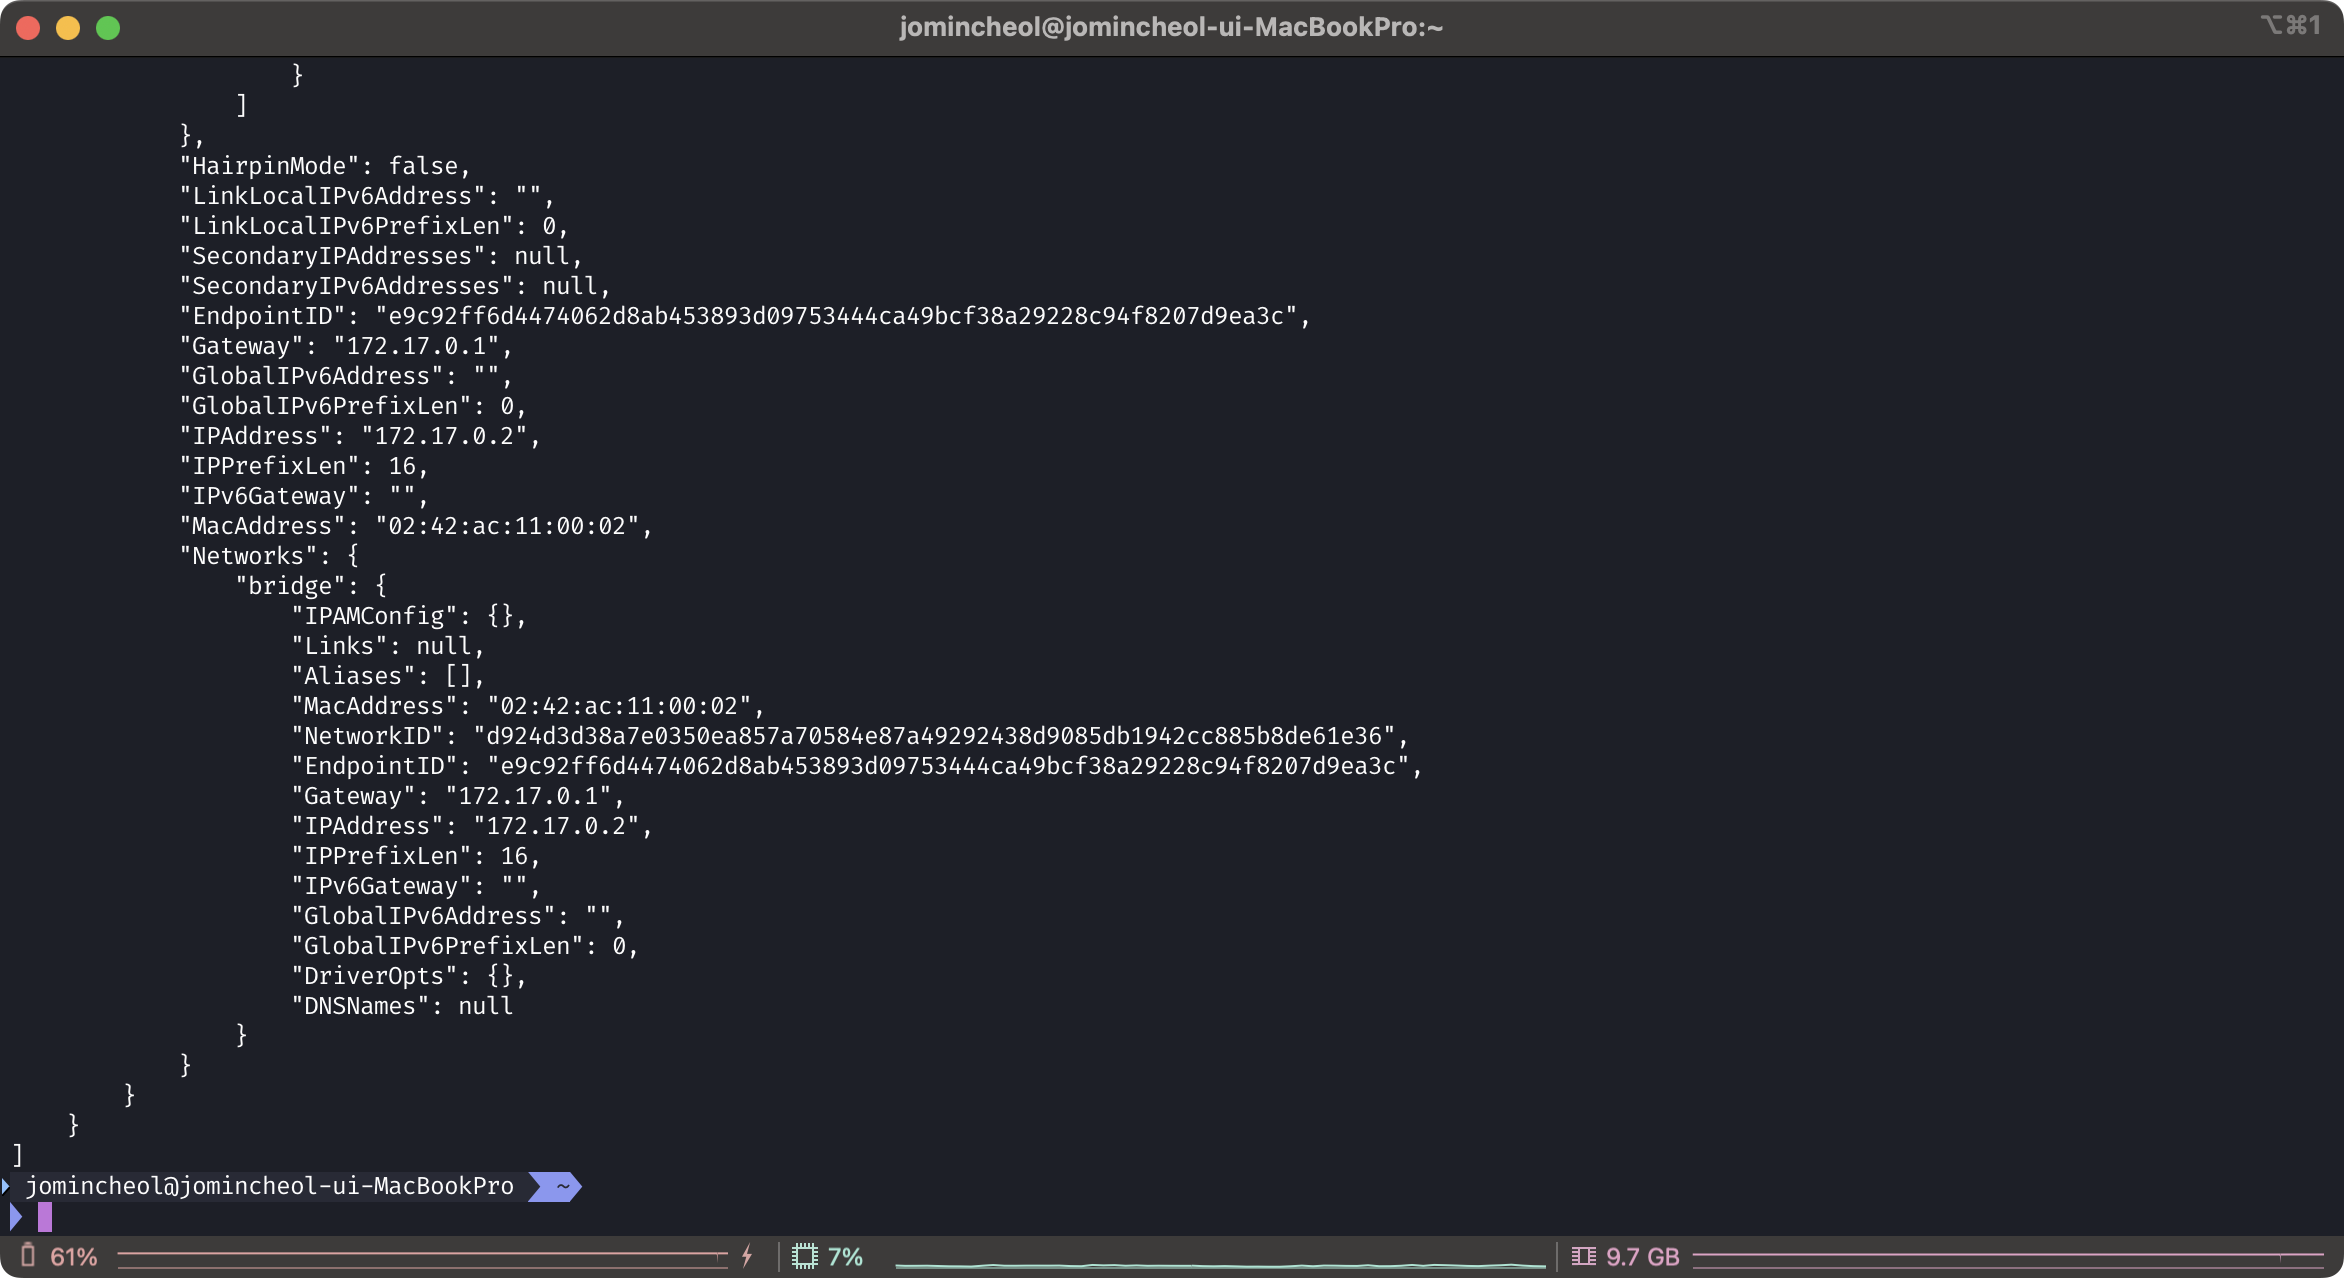
Task: Click the battery level history graph
Action: coord(422,1254)
